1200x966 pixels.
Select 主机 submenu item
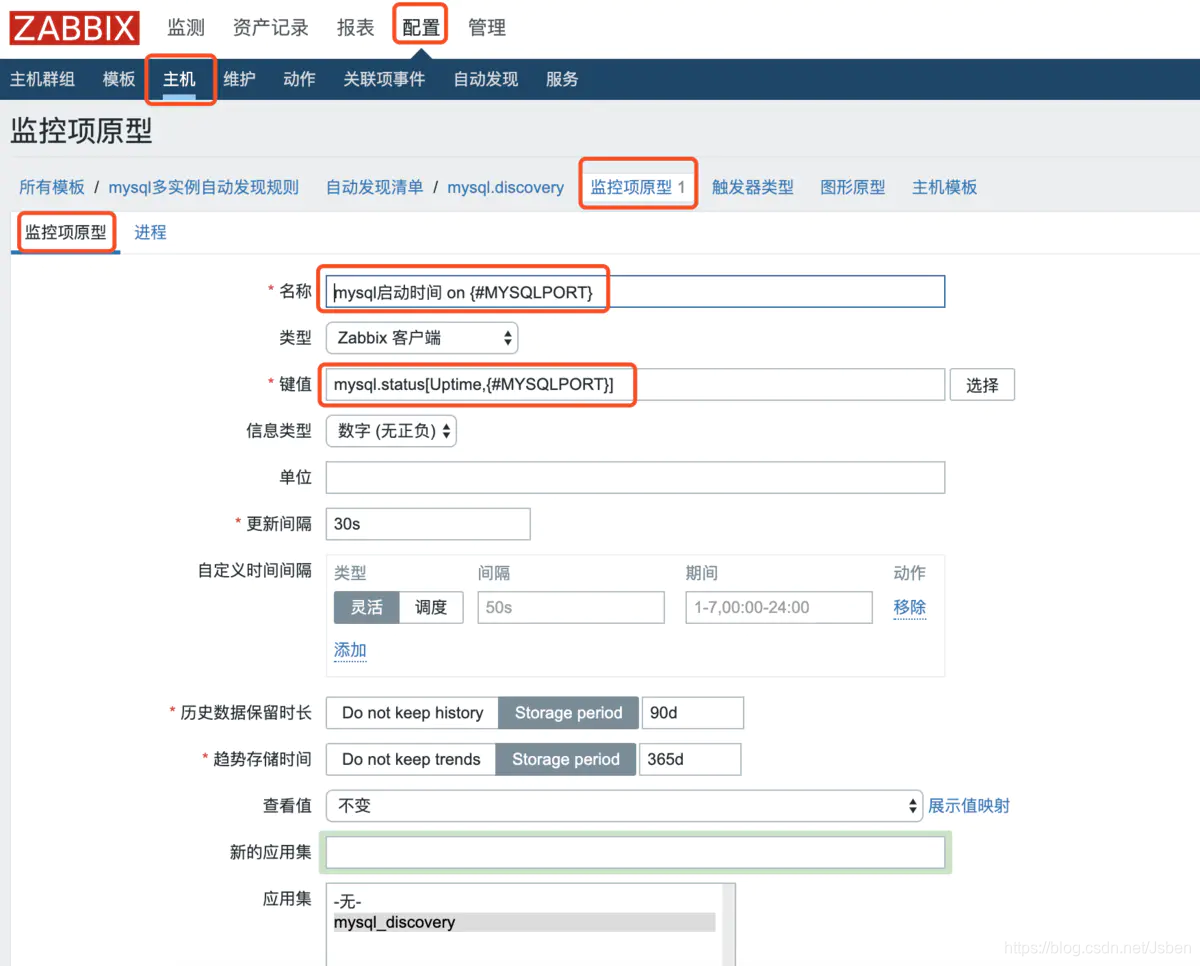pos(179,79)
